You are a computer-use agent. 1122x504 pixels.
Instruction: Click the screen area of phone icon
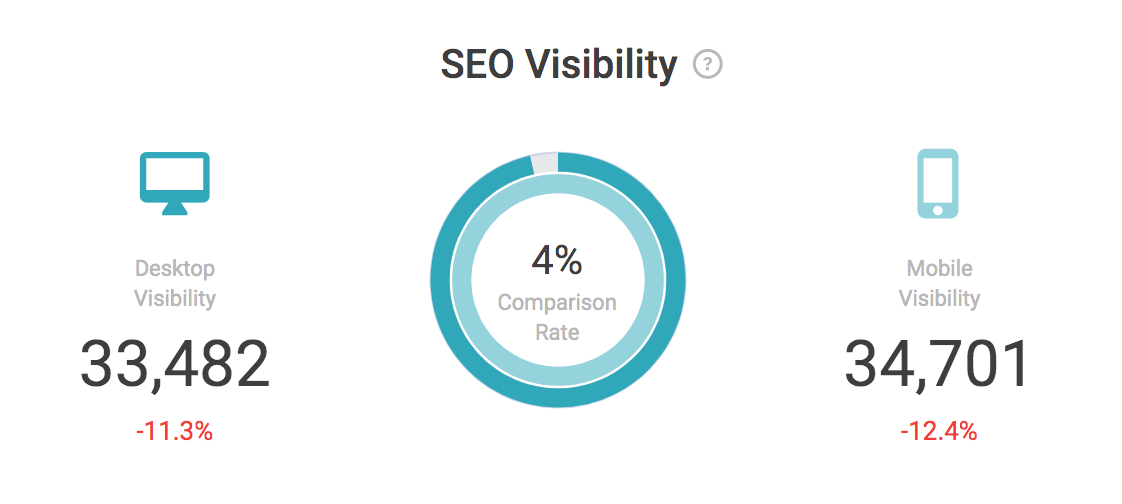[x=938, y=180]
